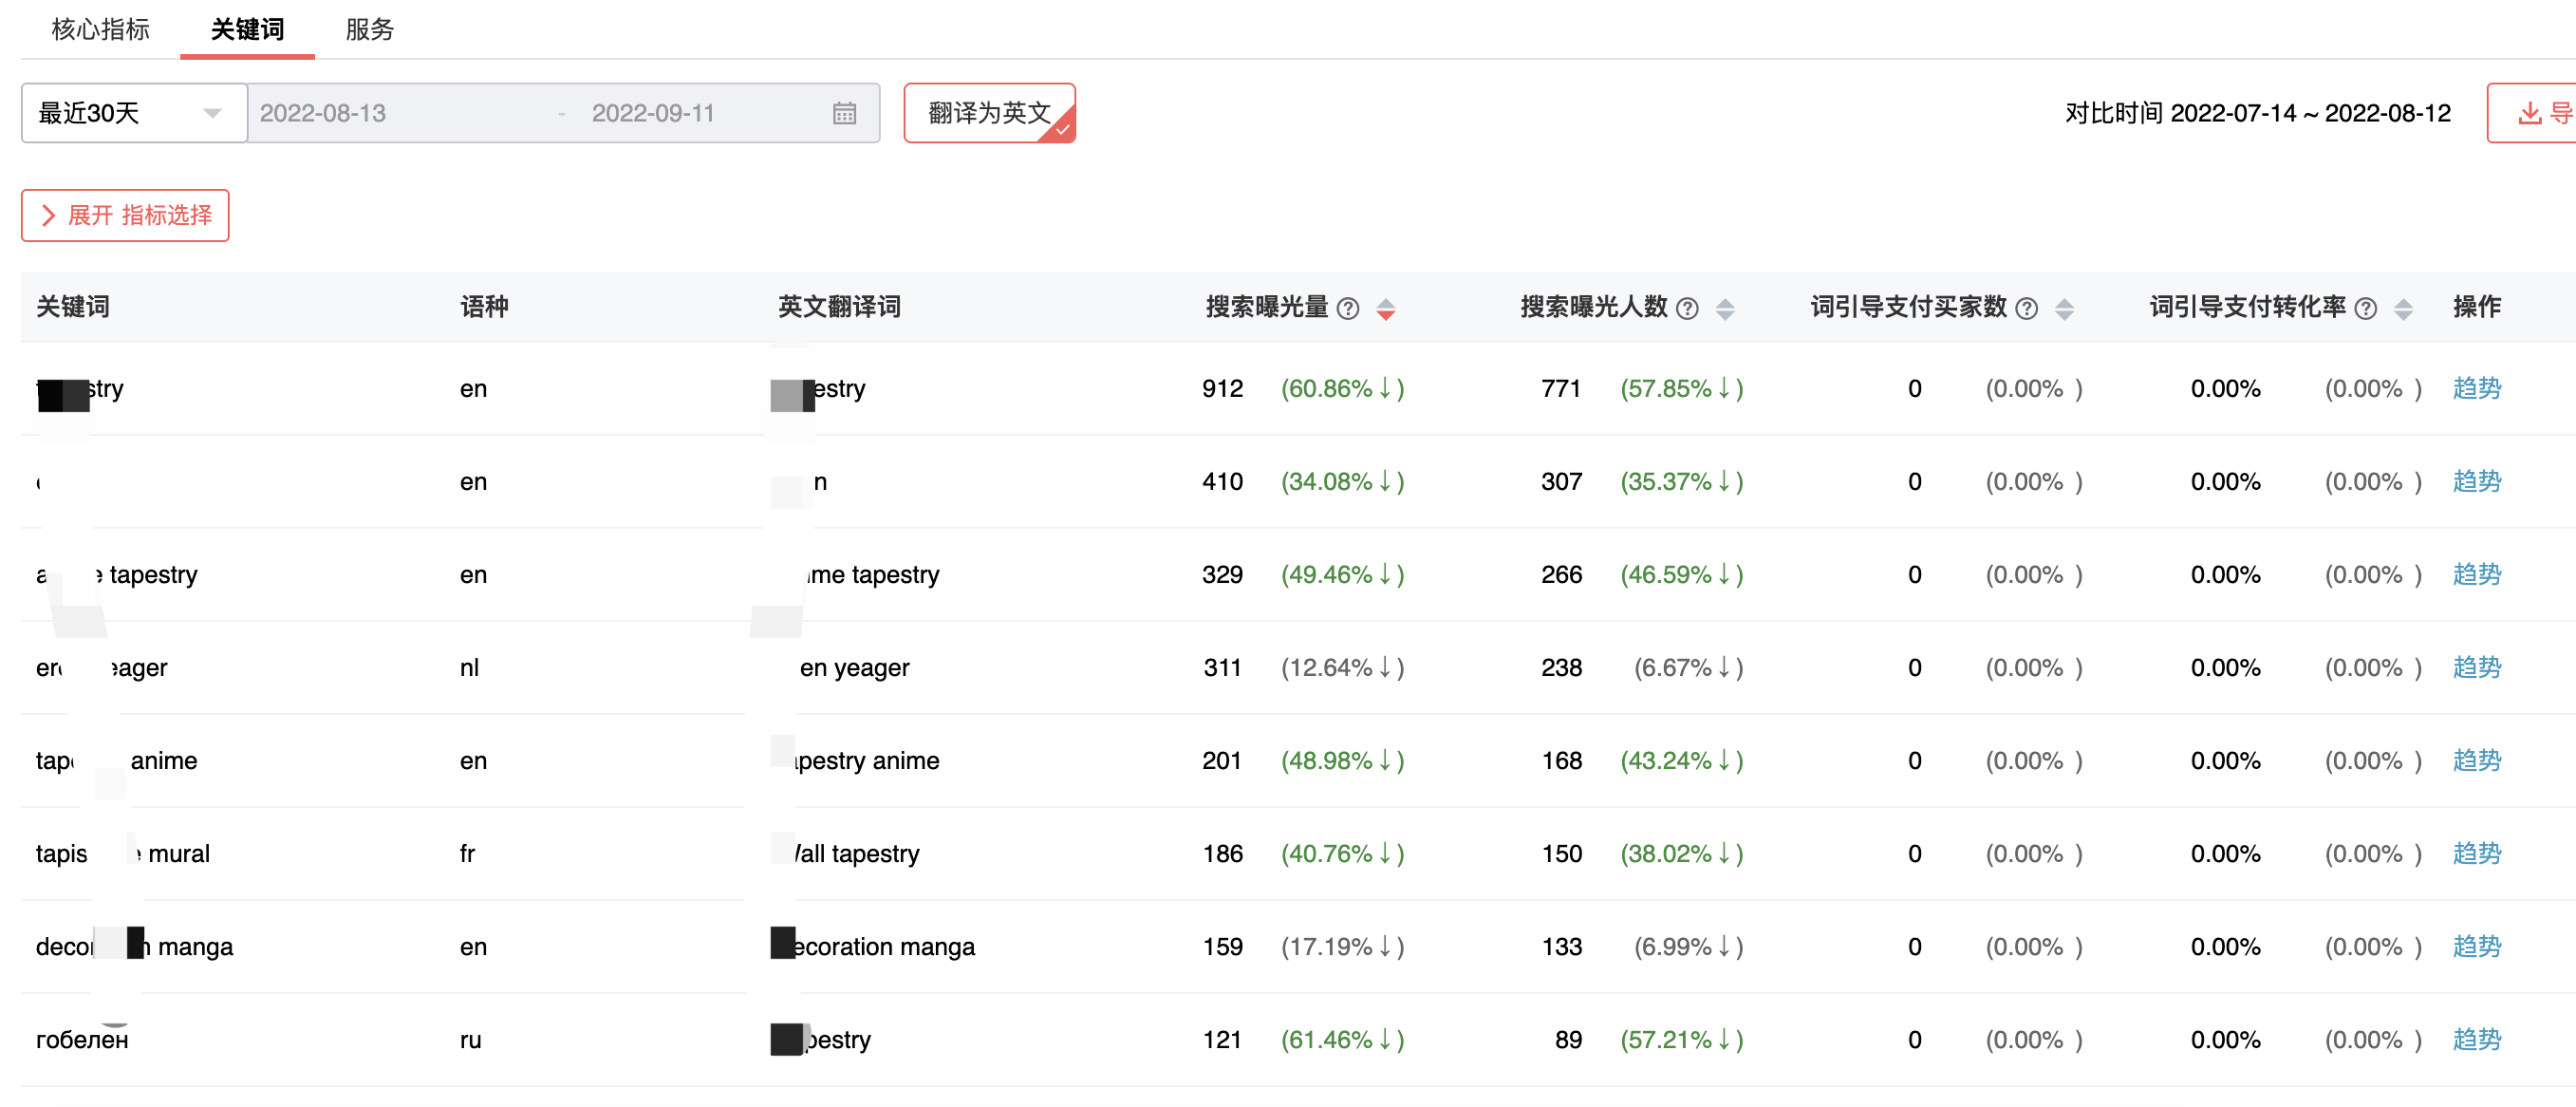Open 趋势 trend for the гобелен keyword

coord(2476,1039)
